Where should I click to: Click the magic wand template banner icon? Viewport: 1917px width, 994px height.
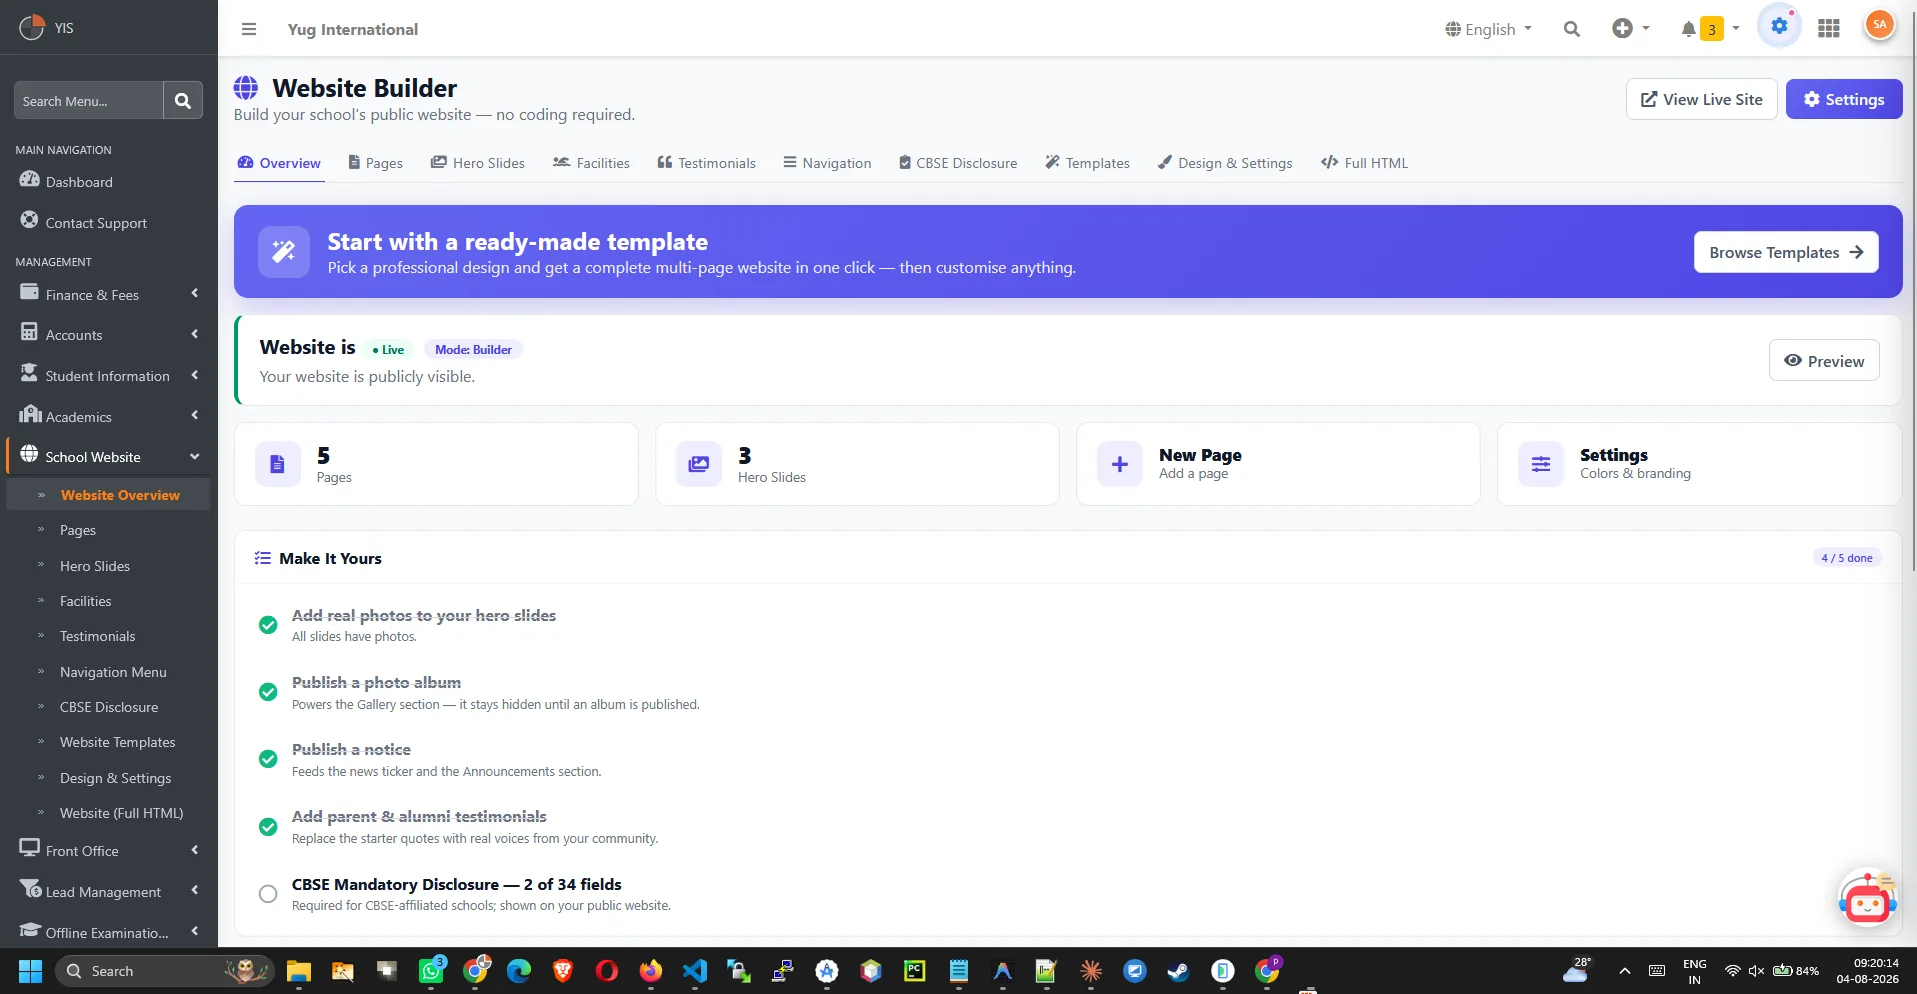(284, 251)
